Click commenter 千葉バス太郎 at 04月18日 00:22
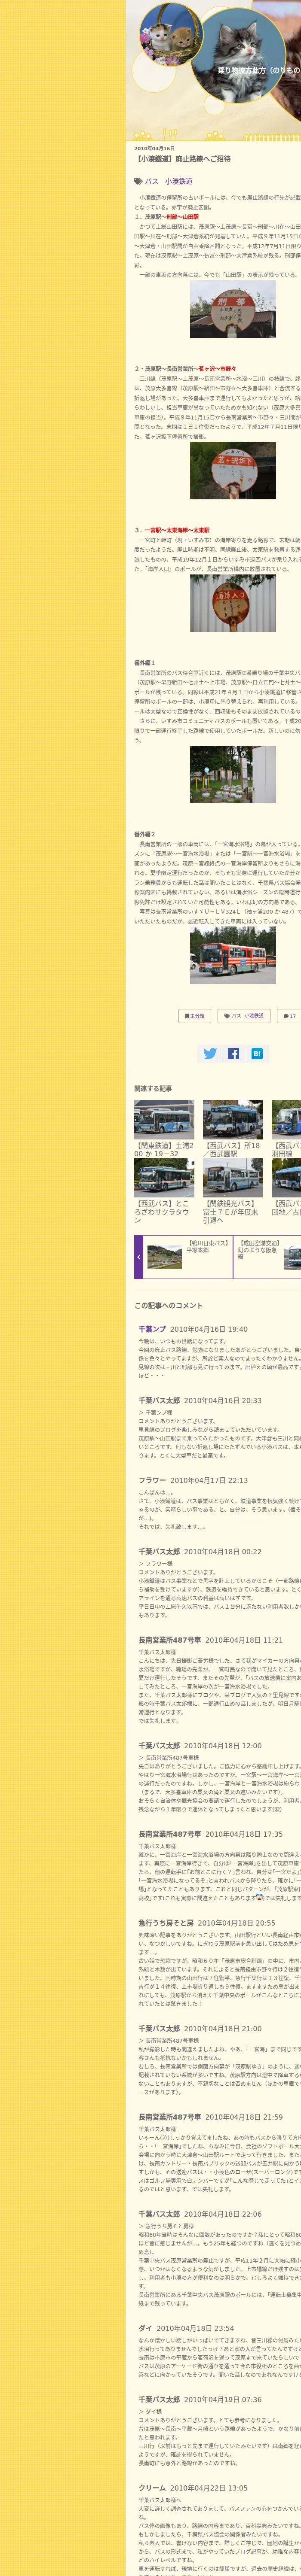This screenshot has width=301, height=2576. click(159, 1551)
